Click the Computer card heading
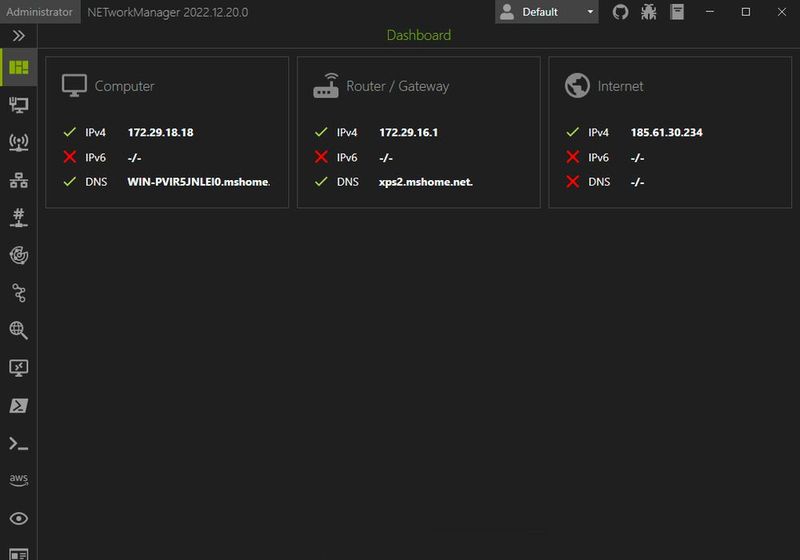This screenshot has height=560, width=800. 124,86
